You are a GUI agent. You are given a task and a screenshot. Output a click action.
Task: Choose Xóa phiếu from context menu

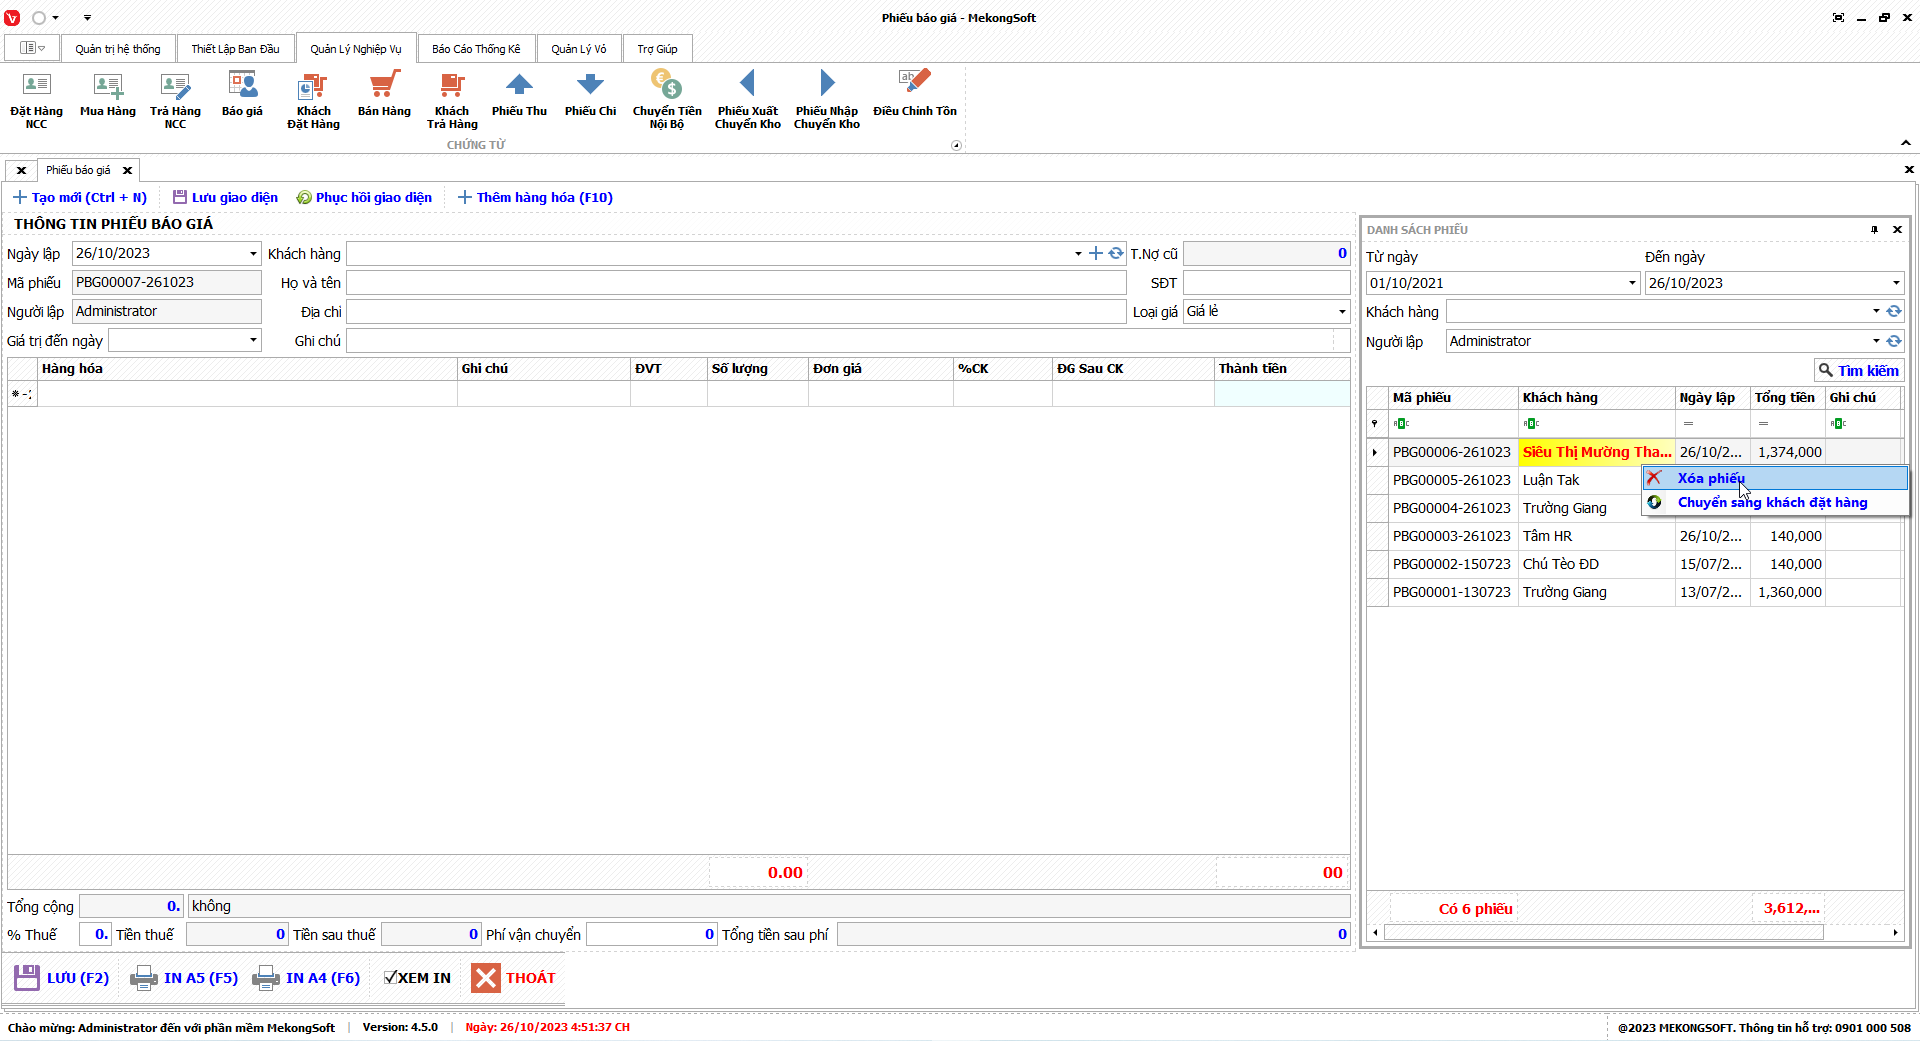pyautogui.click(x=1710, y=478)
